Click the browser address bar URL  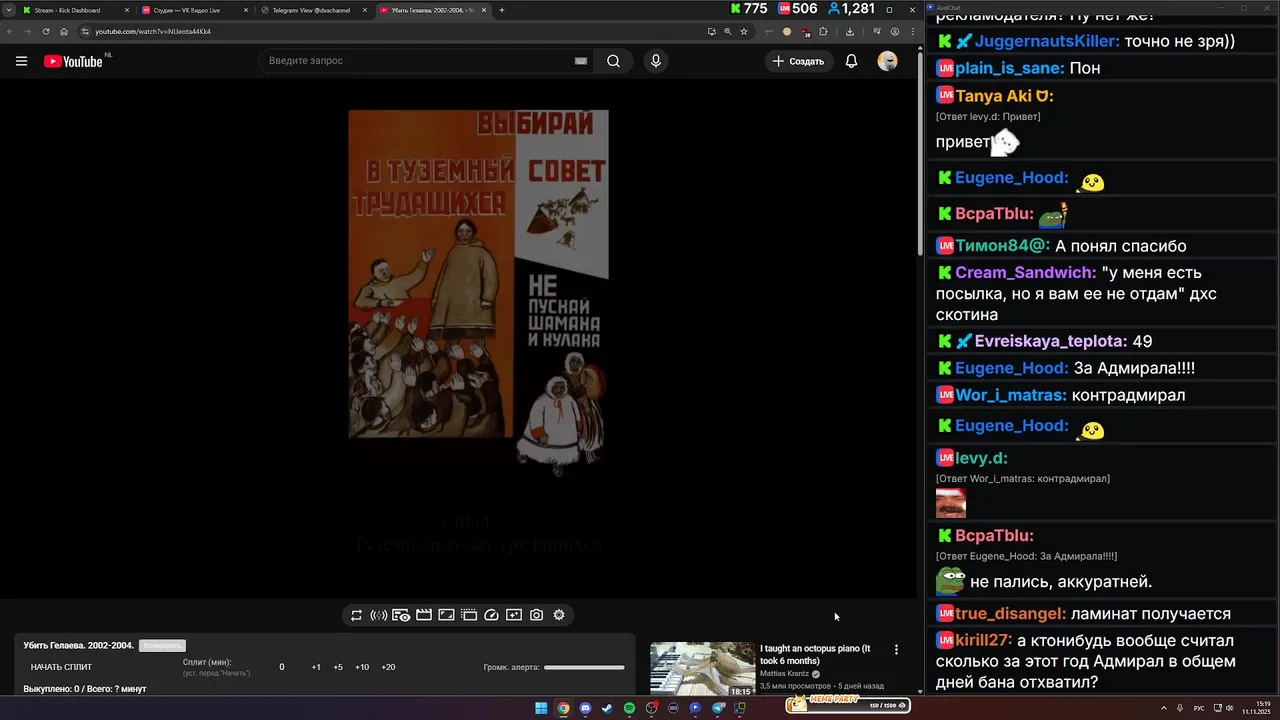pyautogui.click(x=152, y=31)
